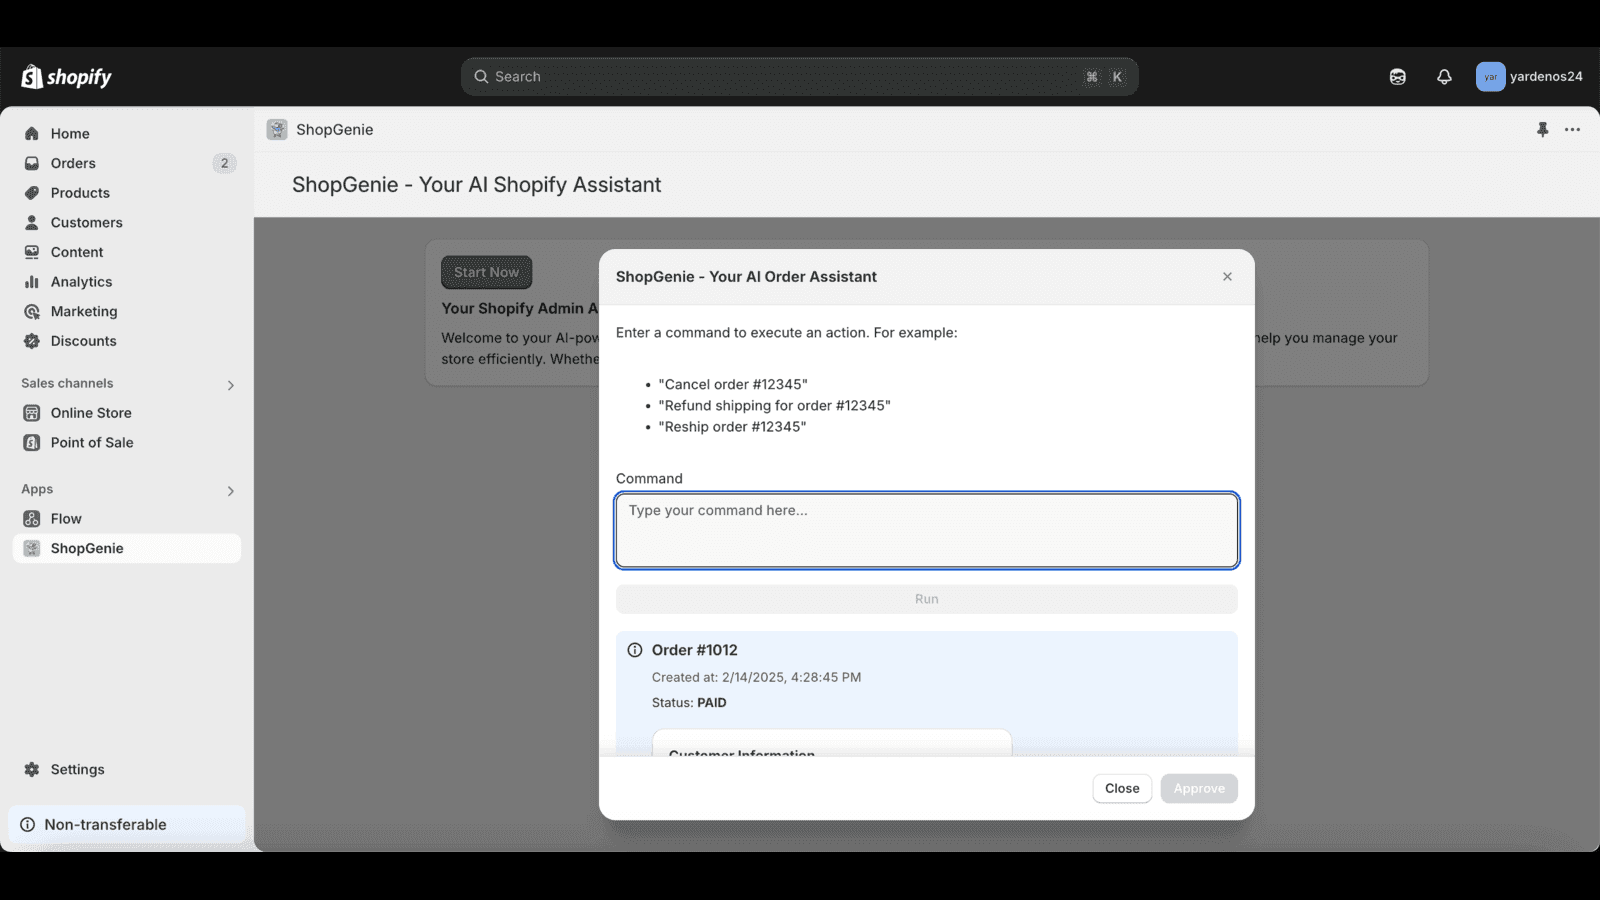Viewport: 1600px width, 900px height.
Task: Open the notifications bell
Action: point(1444,77)
